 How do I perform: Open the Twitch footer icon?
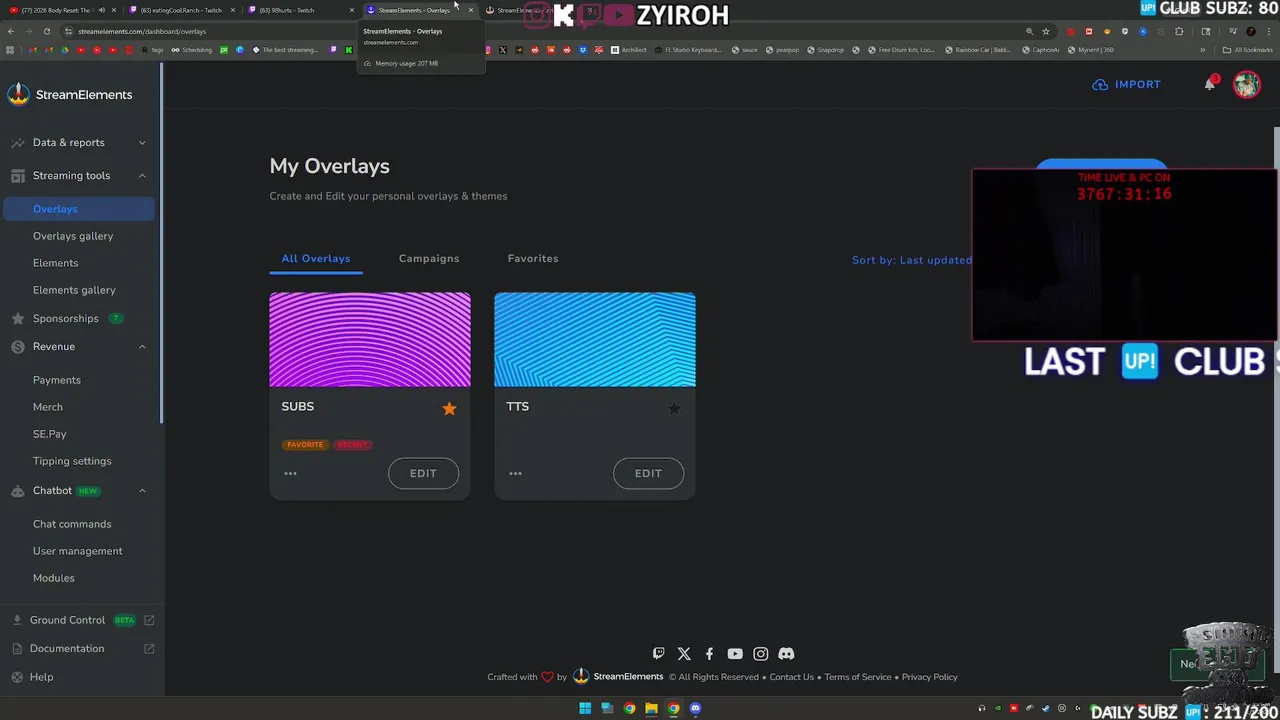(658, 654)
